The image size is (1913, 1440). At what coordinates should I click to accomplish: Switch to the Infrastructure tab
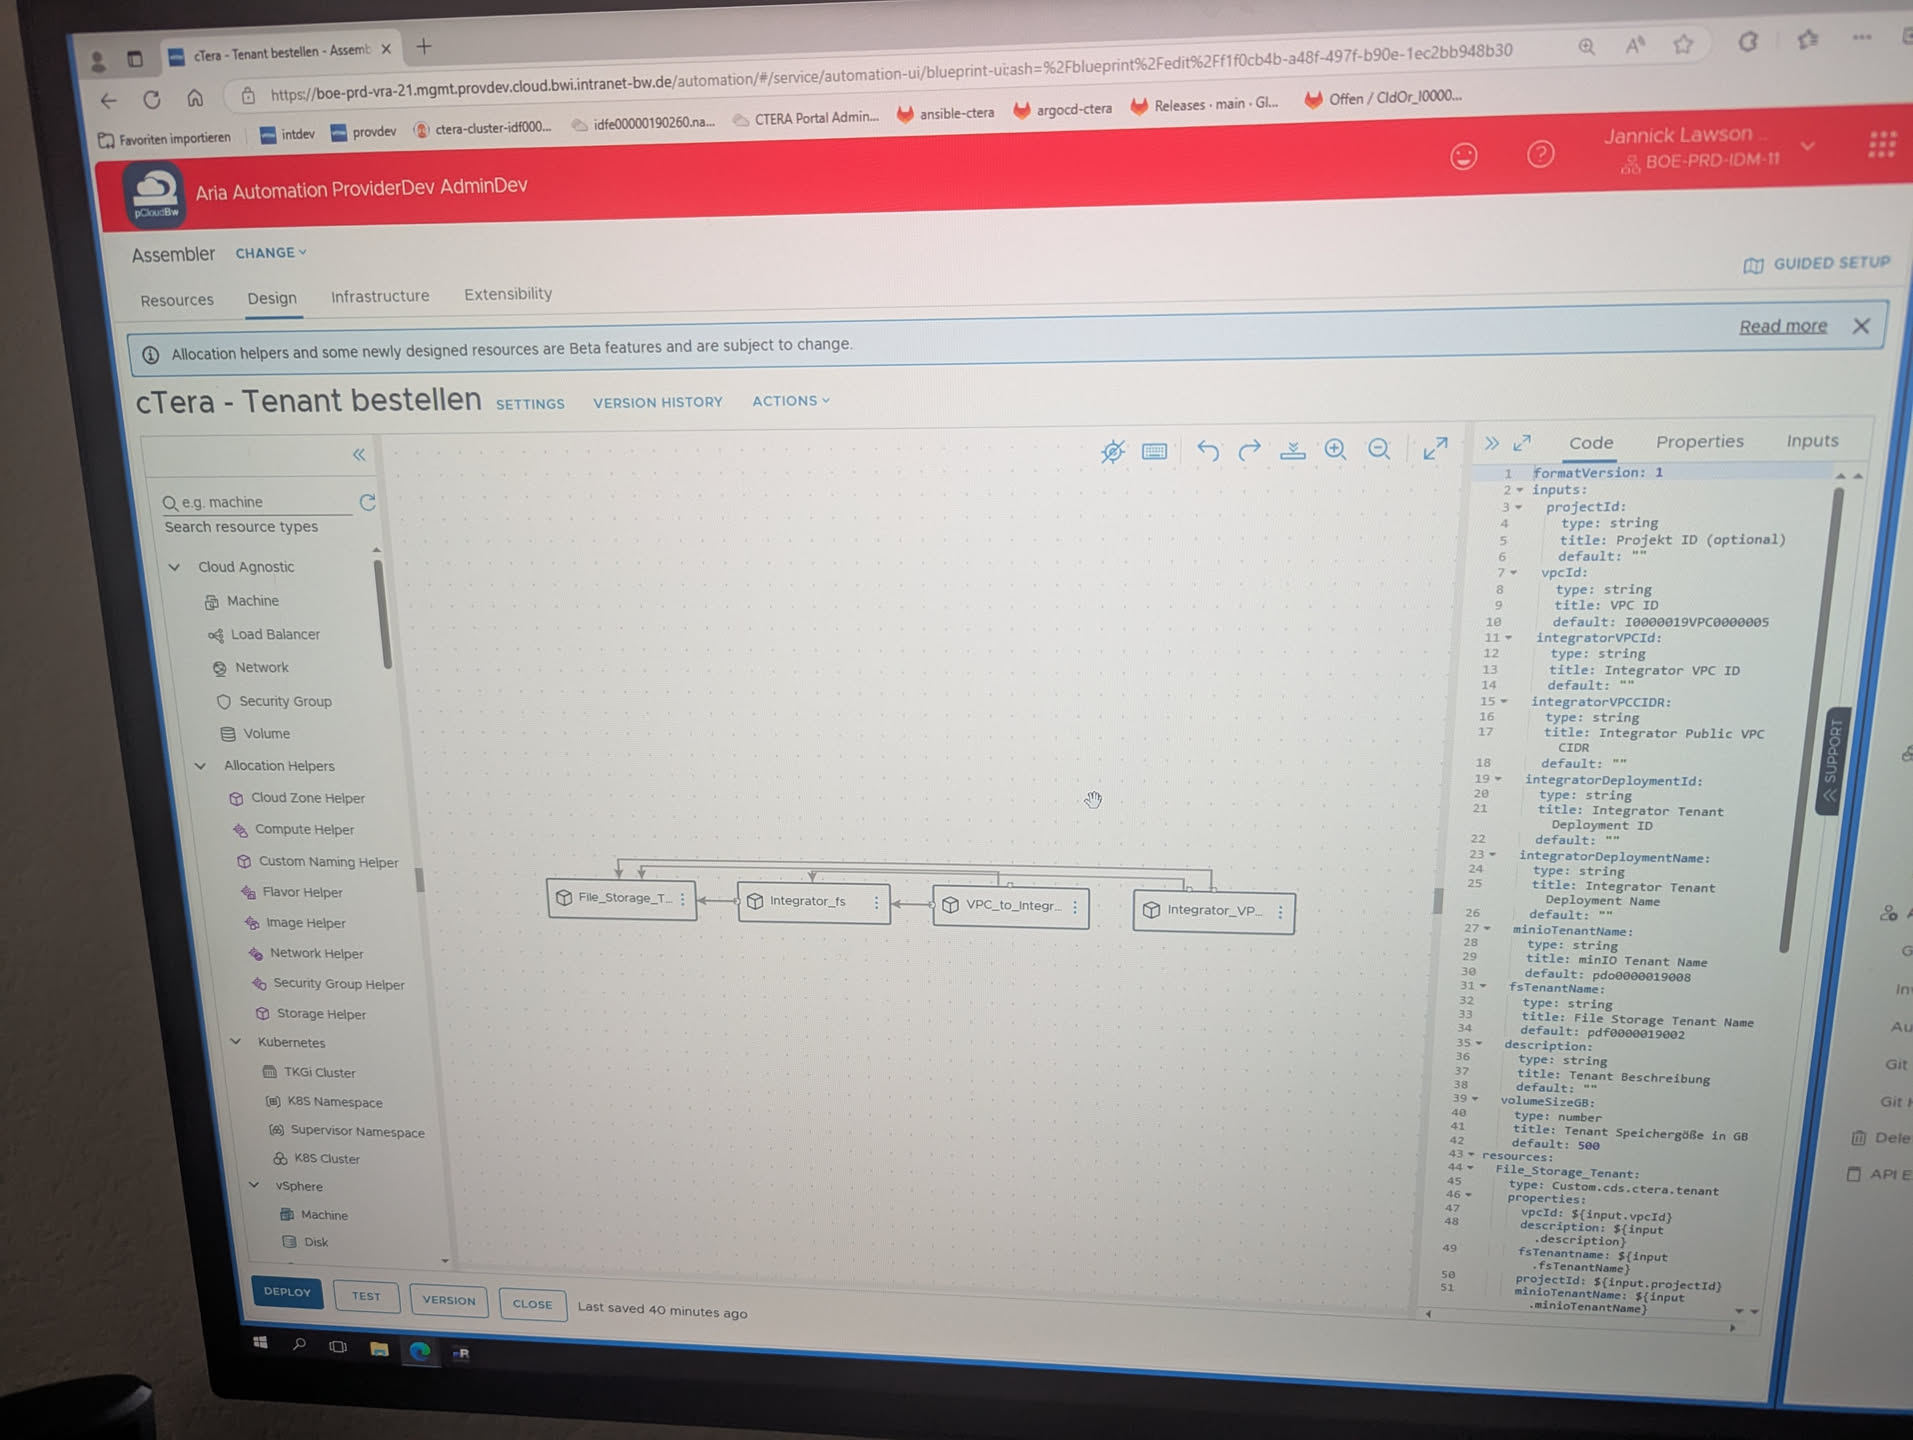(379, 296)
